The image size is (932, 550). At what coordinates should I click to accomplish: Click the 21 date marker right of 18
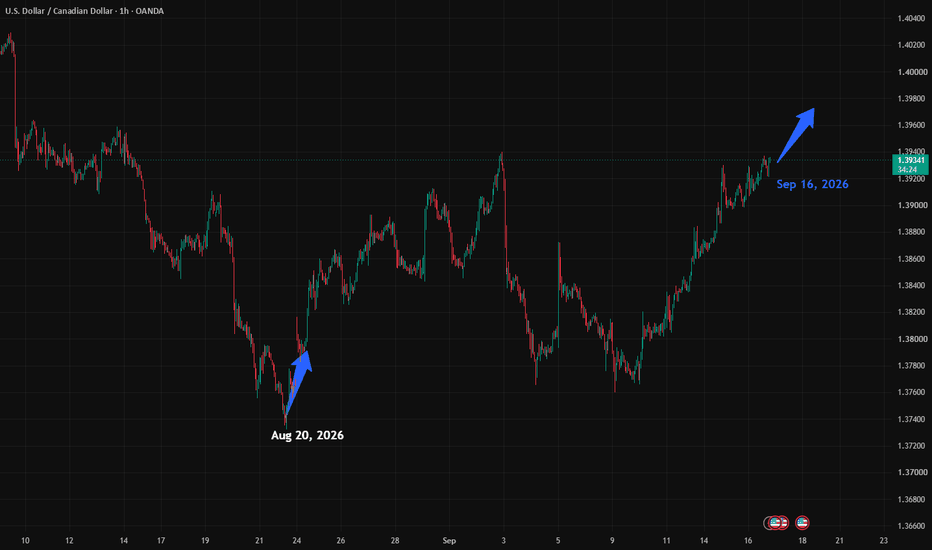(839, 540)
